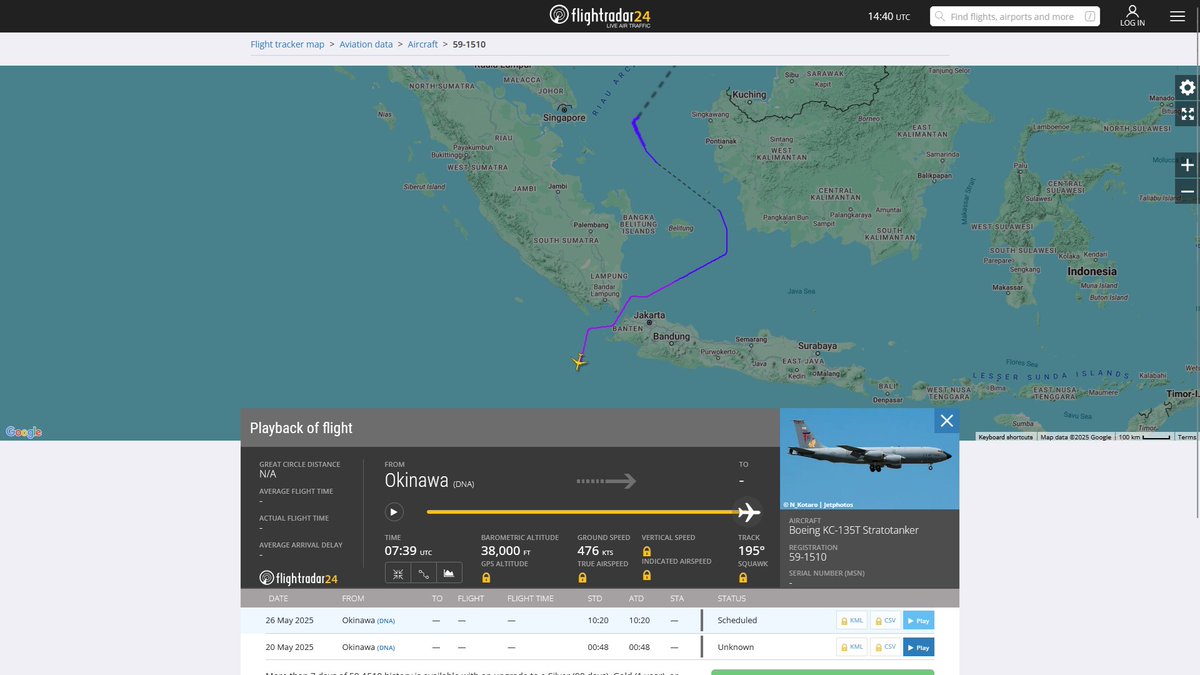The width and height of the screenshot is (1200, 675).
Task: Open Aircraft breadcrumb link
Action: [x=423, y=45]
